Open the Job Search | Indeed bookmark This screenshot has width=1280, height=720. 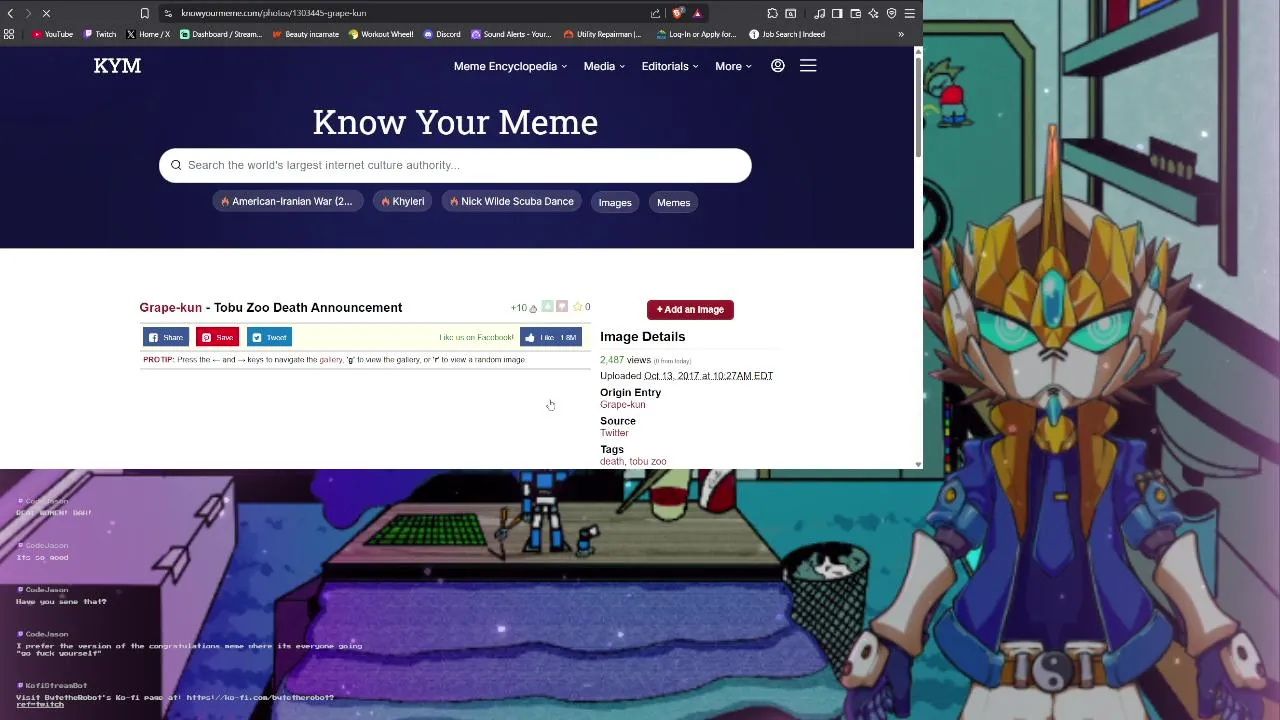click(x=787, y=34)
